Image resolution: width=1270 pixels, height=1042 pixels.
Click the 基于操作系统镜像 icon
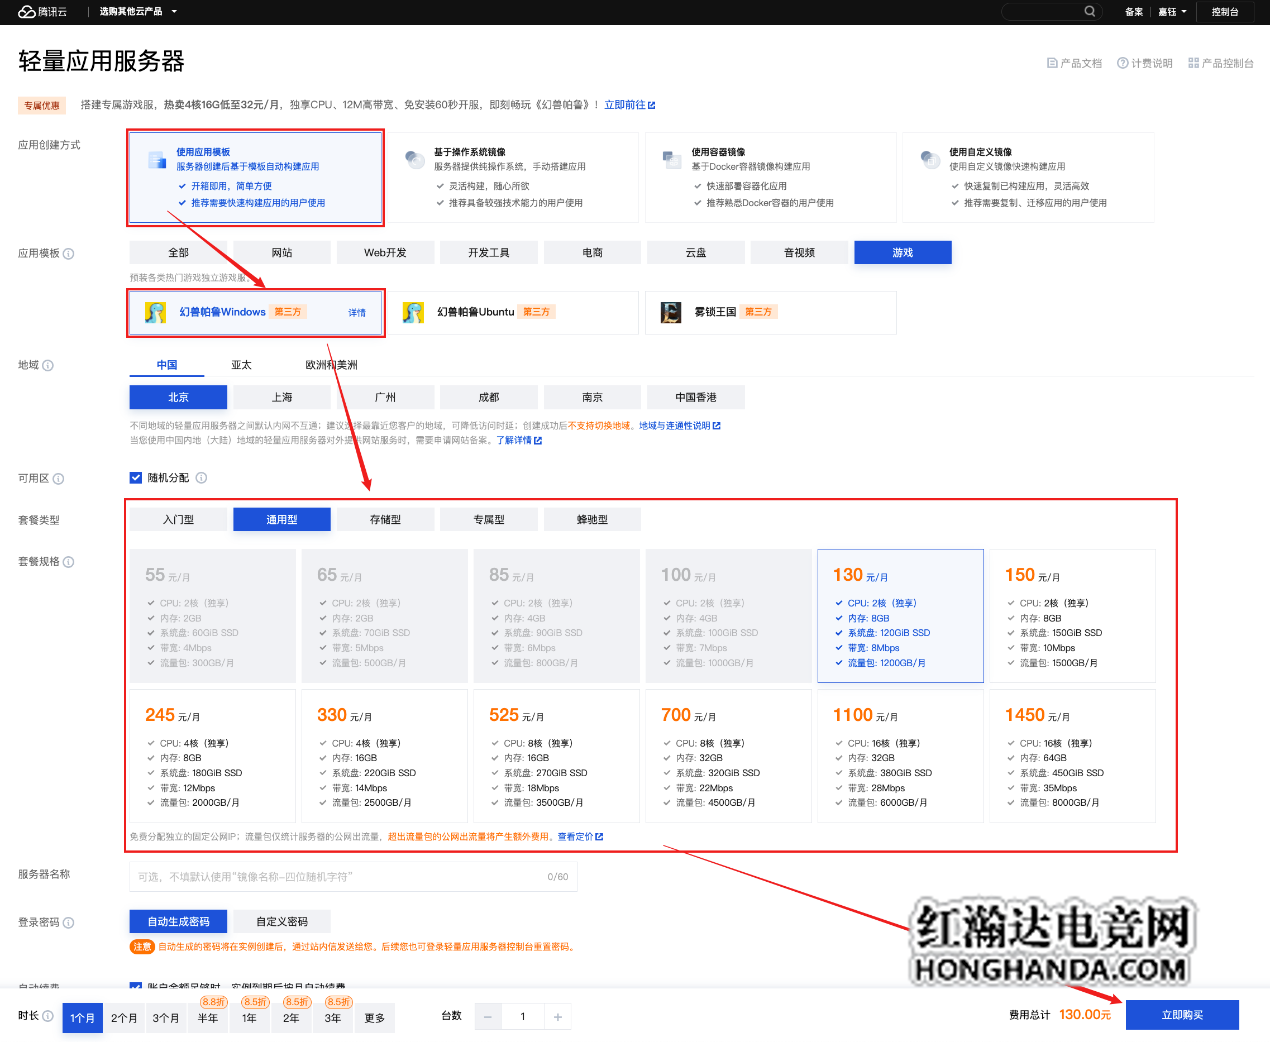(414, 159)
